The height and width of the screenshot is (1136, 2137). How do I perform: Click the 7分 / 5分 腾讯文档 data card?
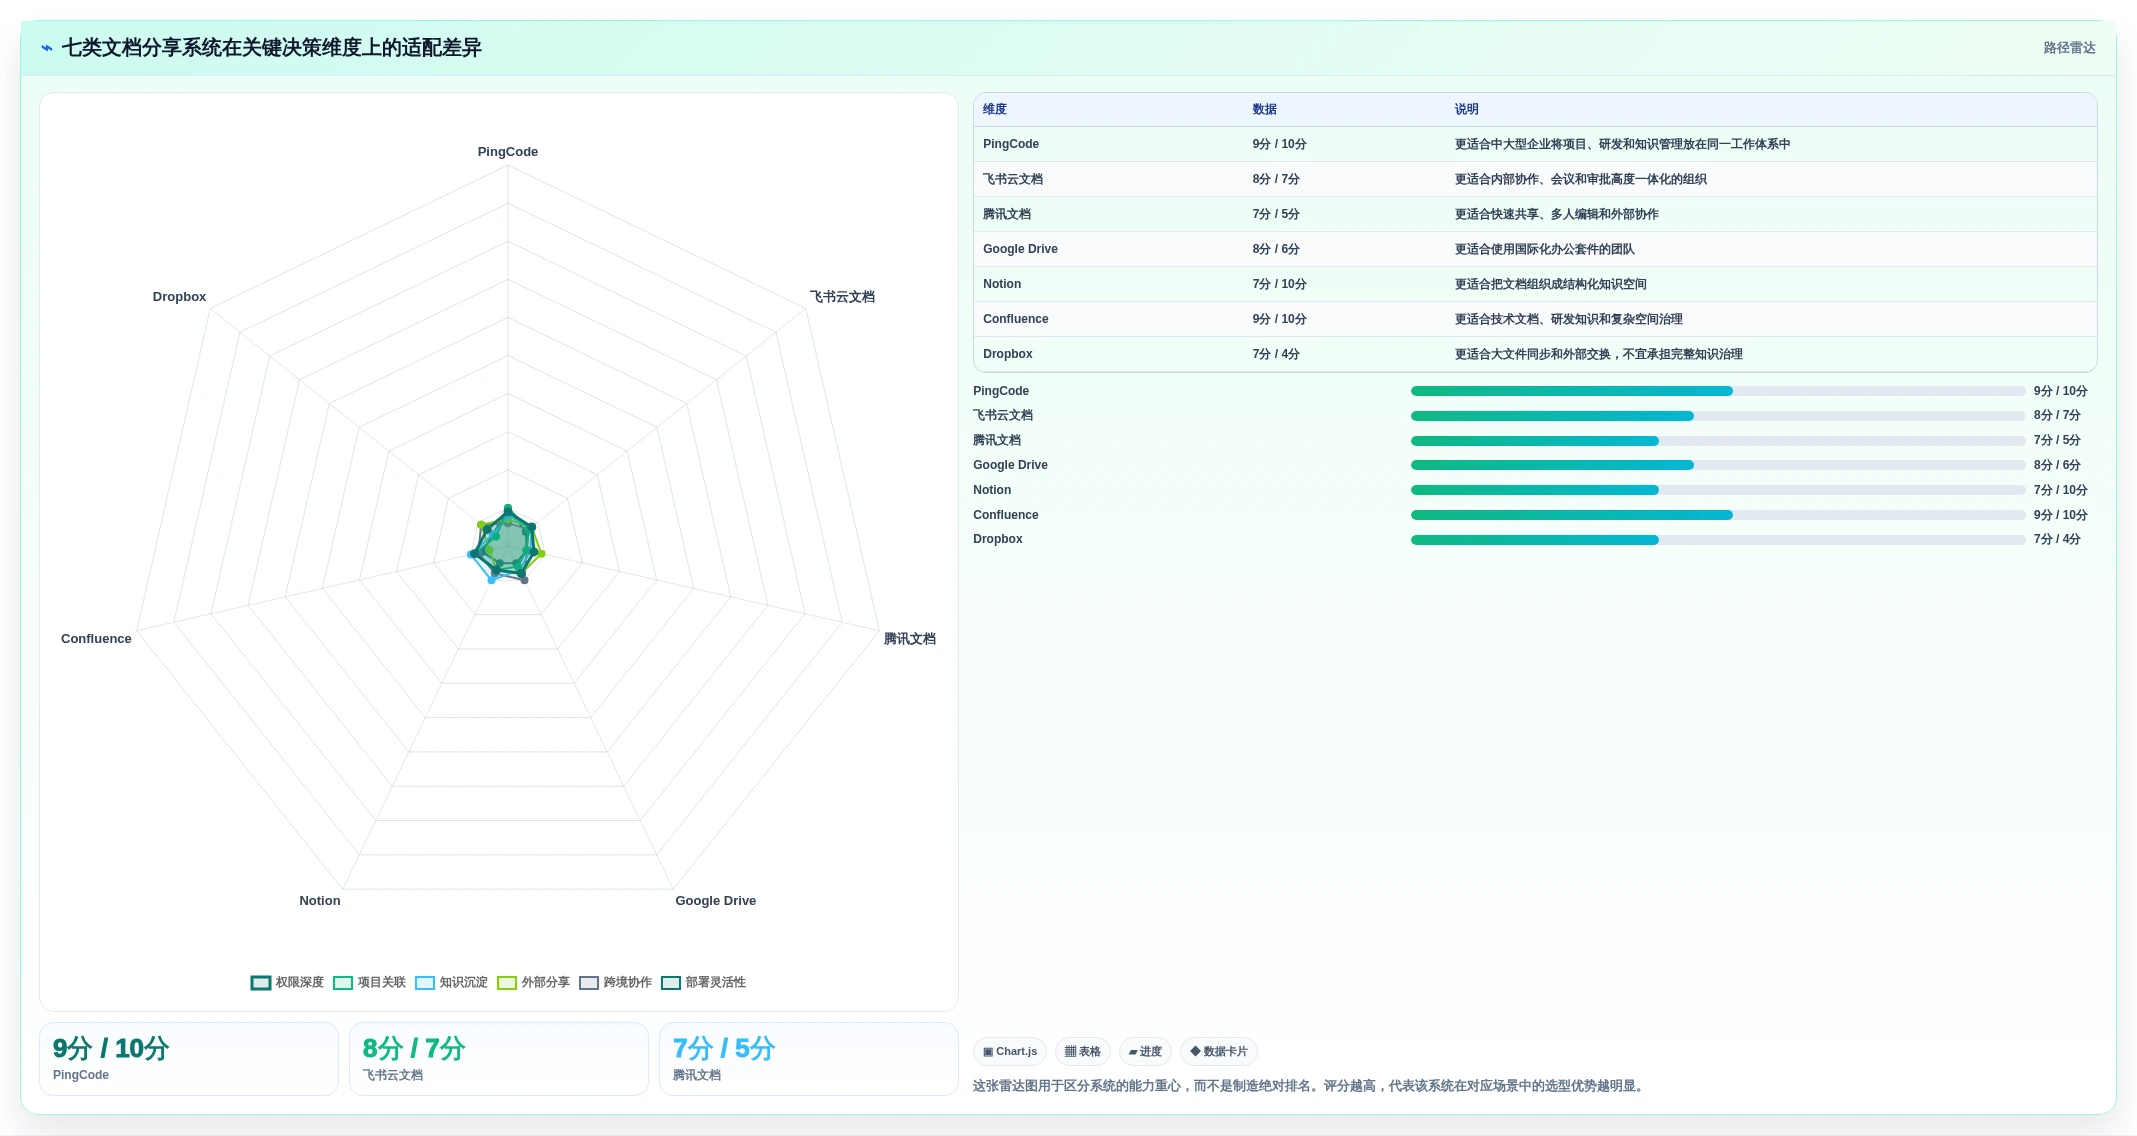coord(809,1059)
